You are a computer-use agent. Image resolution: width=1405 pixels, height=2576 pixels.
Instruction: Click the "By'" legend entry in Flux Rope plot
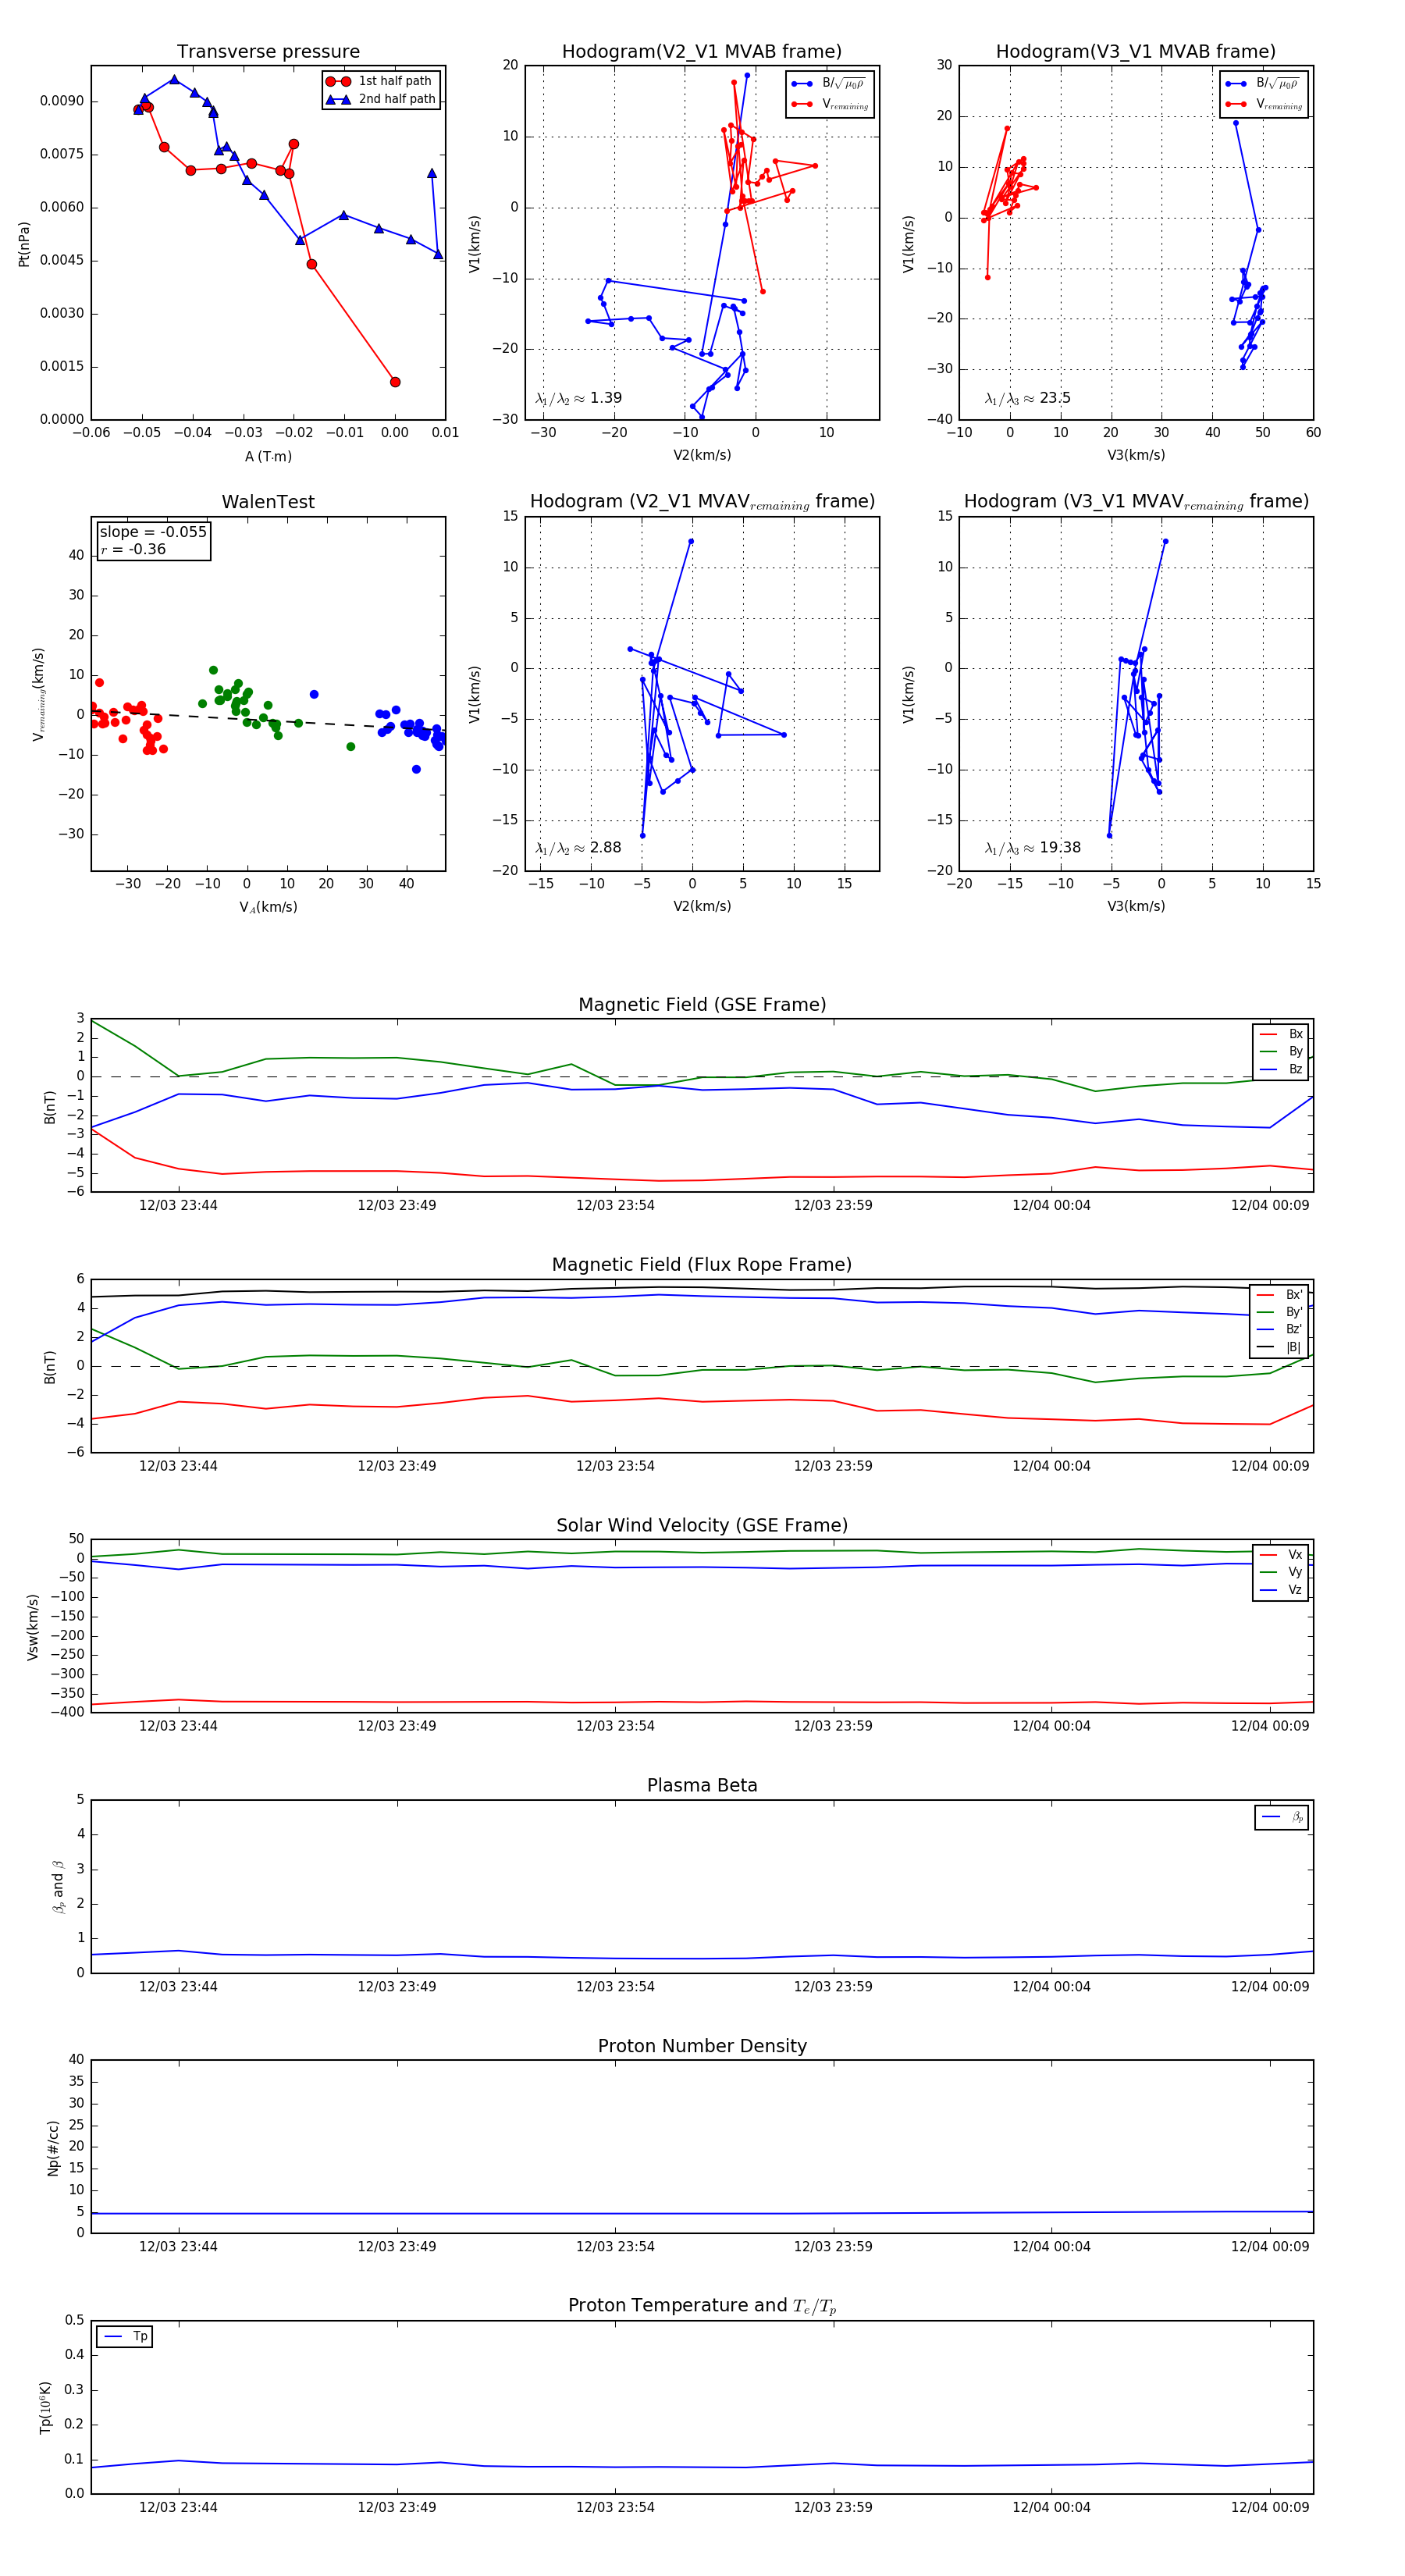(x=1280, y=1312)
